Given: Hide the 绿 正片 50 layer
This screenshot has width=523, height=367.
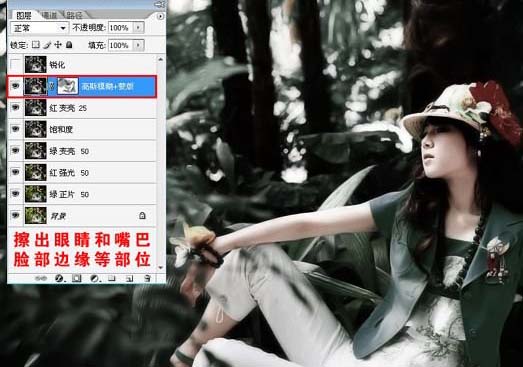Looking at the screenshot, I should point(15,194).
